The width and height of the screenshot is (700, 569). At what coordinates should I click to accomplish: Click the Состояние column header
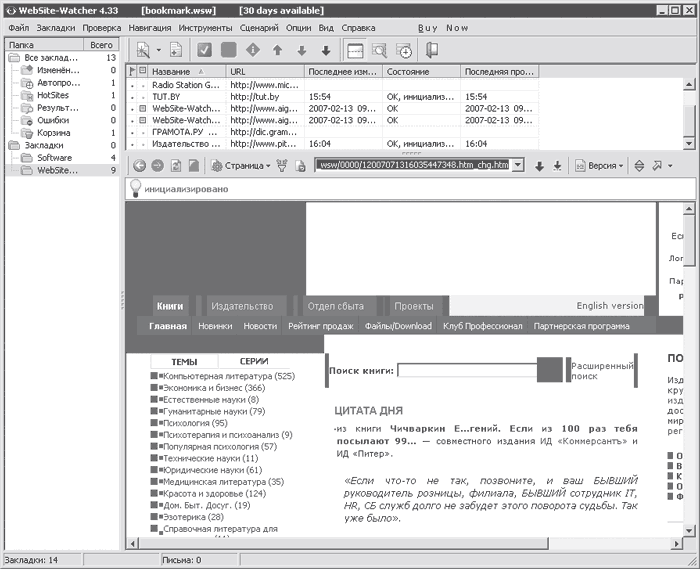(x=421, y=71)
